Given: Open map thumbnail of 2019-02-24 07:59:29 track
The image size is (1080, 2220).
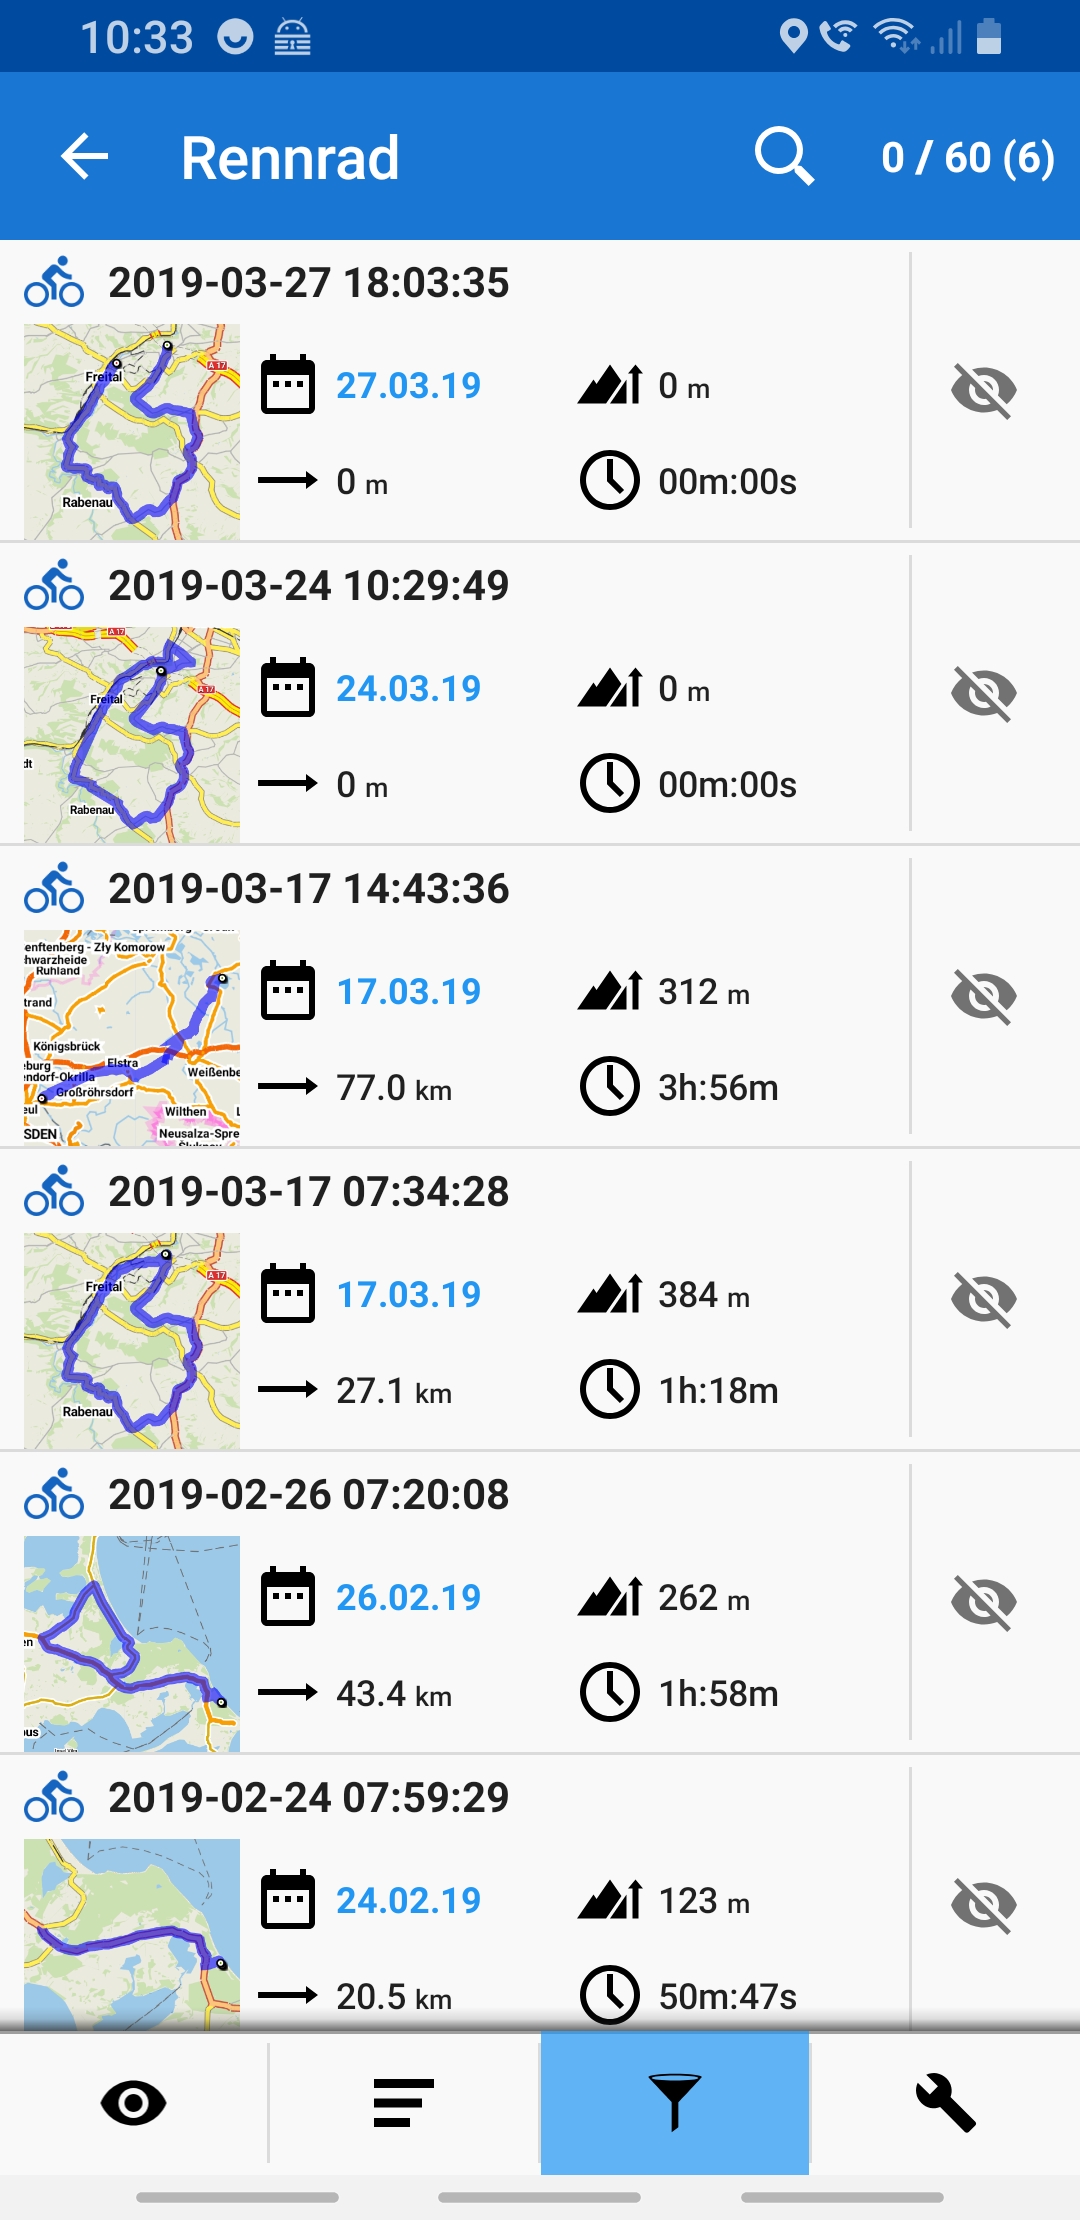Looking at the screenshot, I should pyautogui.click(x=132, y=1934).
